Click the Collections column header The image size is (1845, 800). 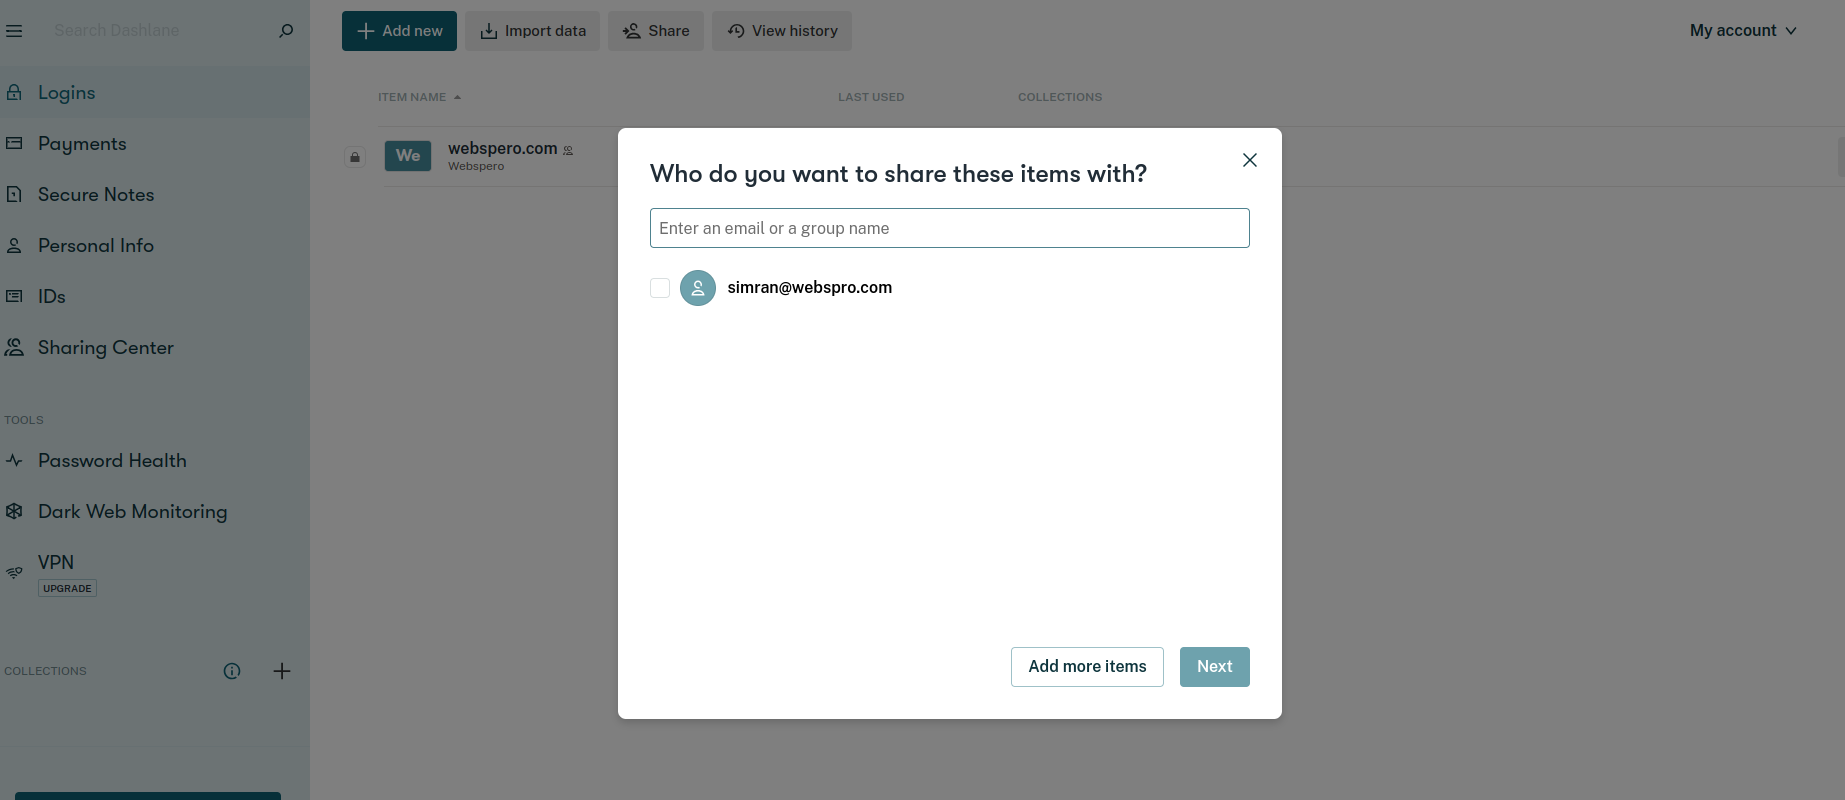[x=1060, y=97]
